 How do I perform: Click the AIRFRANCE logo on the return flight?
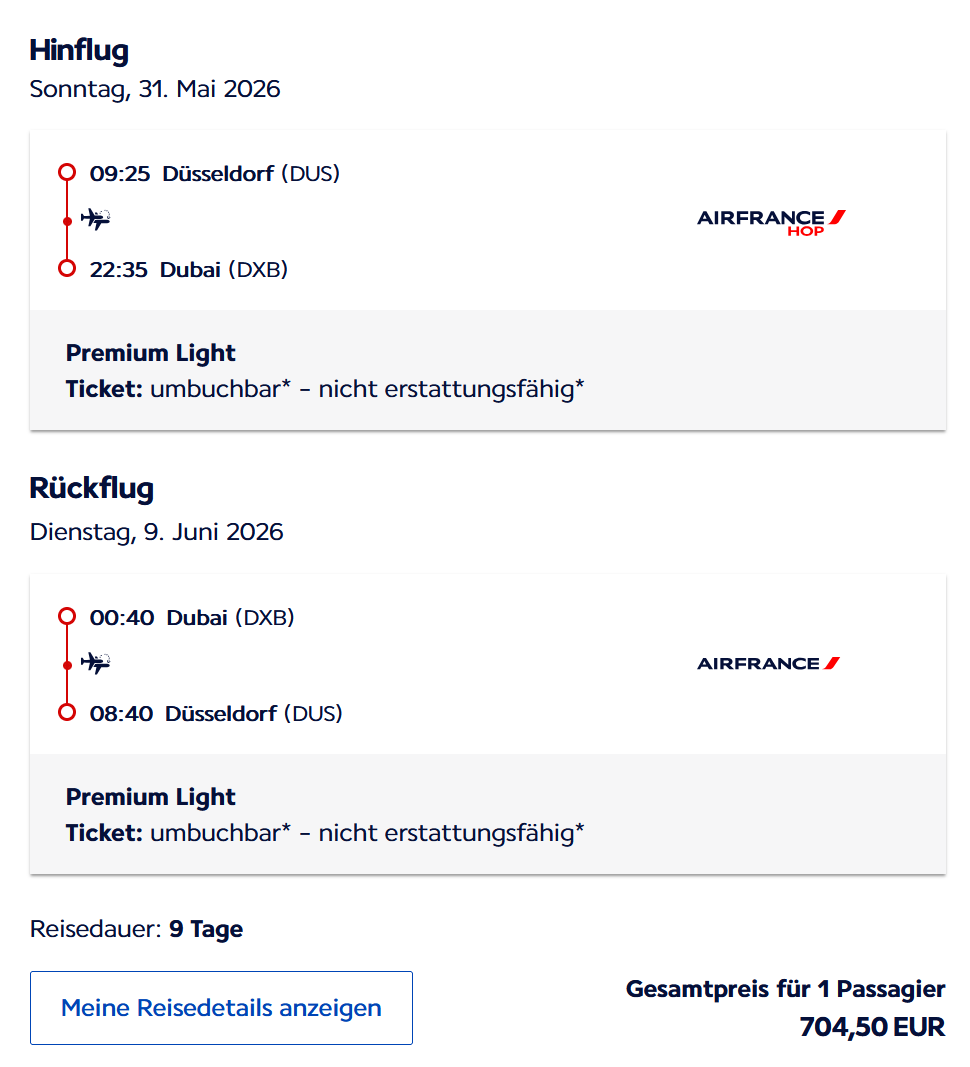(x=767, y=662)
